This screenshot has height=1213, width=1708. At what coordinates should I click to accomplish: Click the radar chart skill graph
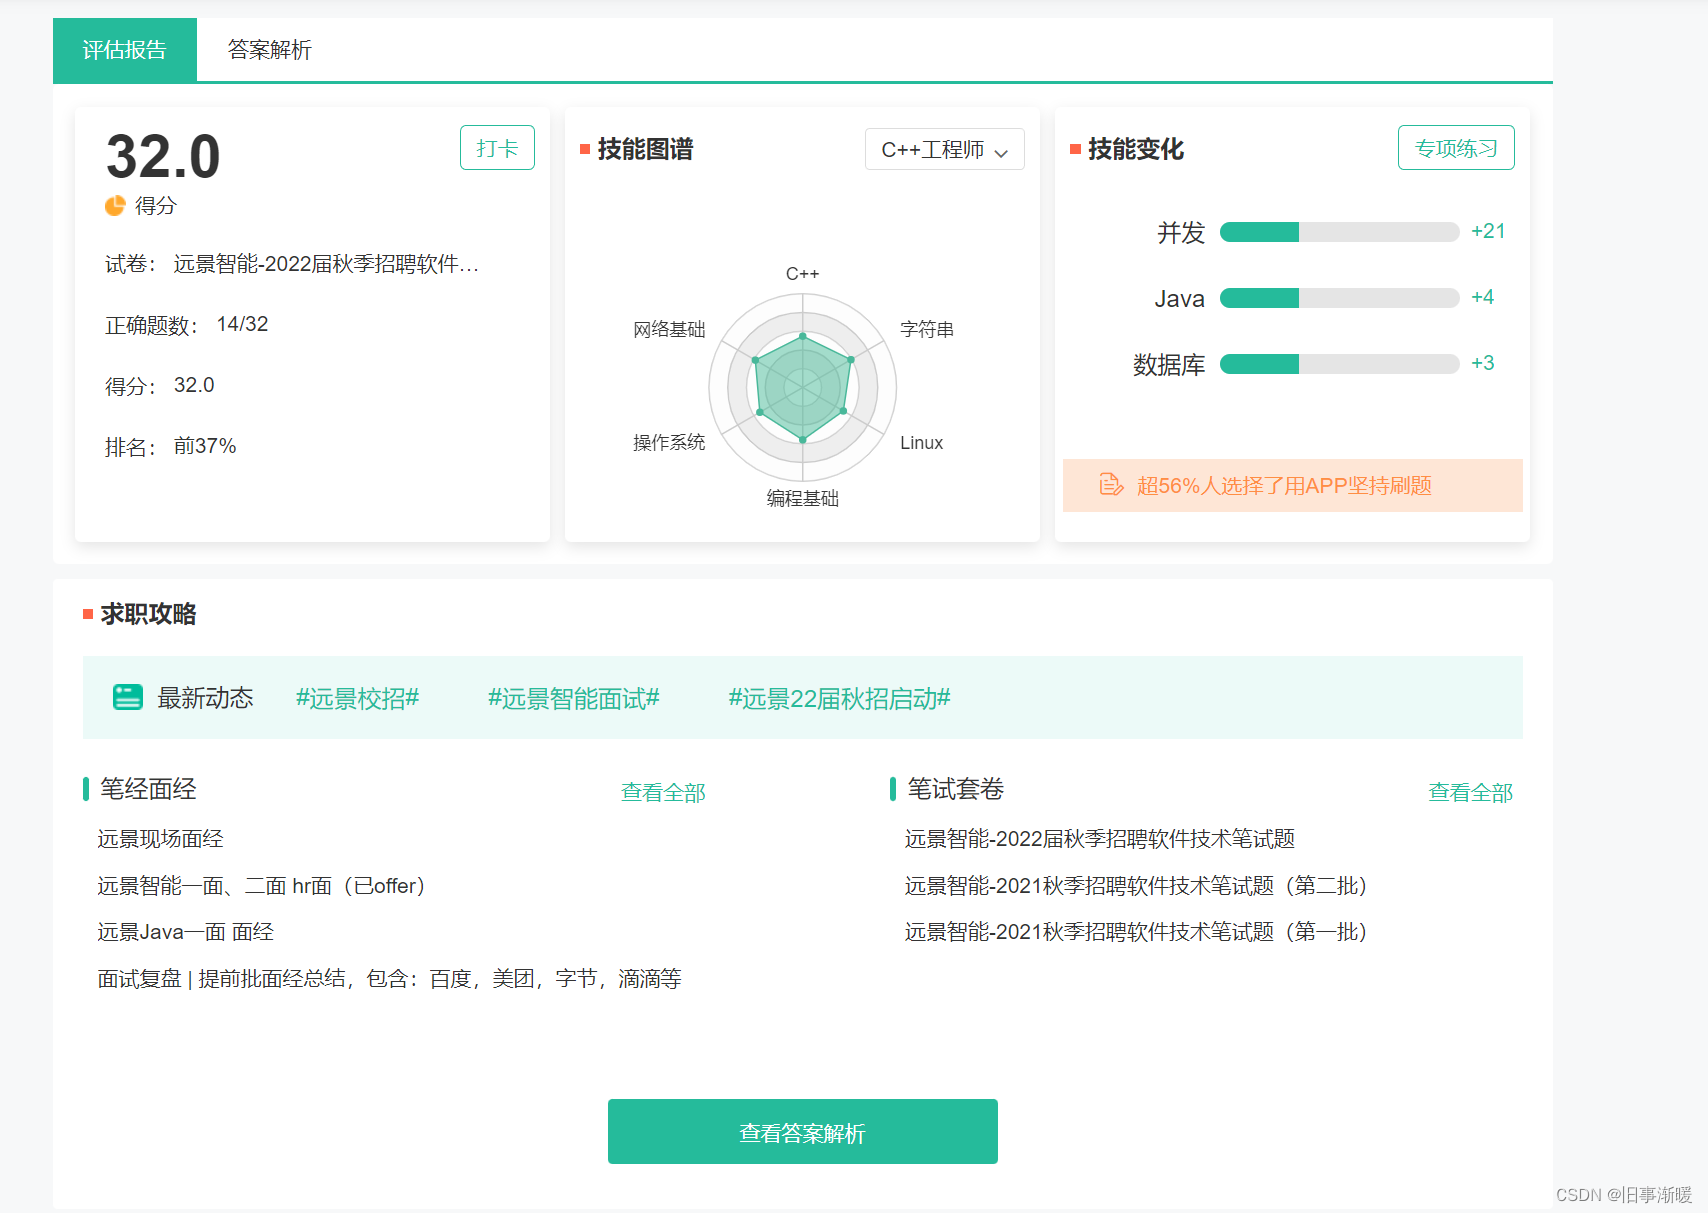click(803, 387)
